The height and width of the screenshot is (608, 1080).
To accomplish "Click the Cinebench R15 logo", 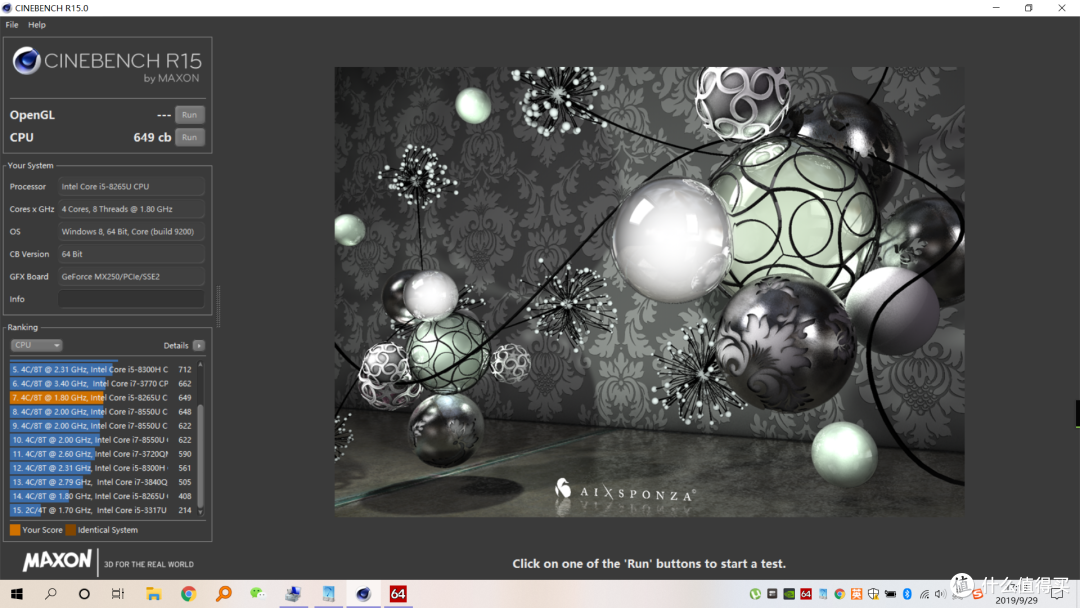I will 107,66.
